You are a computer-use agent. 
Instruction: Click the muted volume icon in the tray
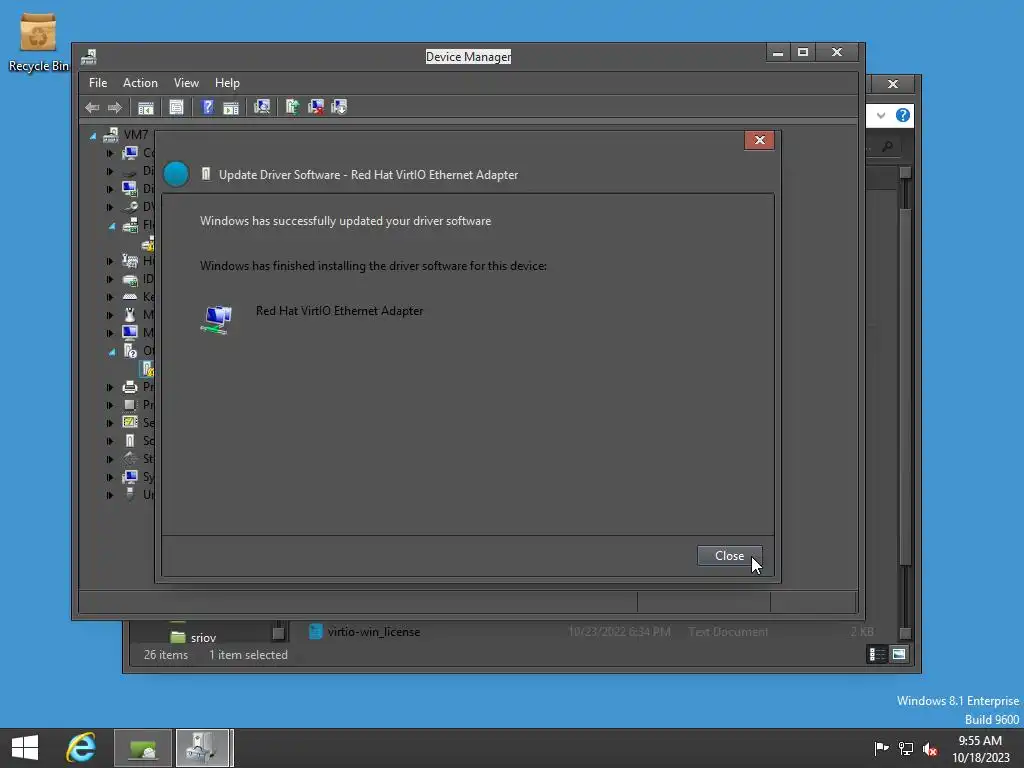click(x=930, y=748)
